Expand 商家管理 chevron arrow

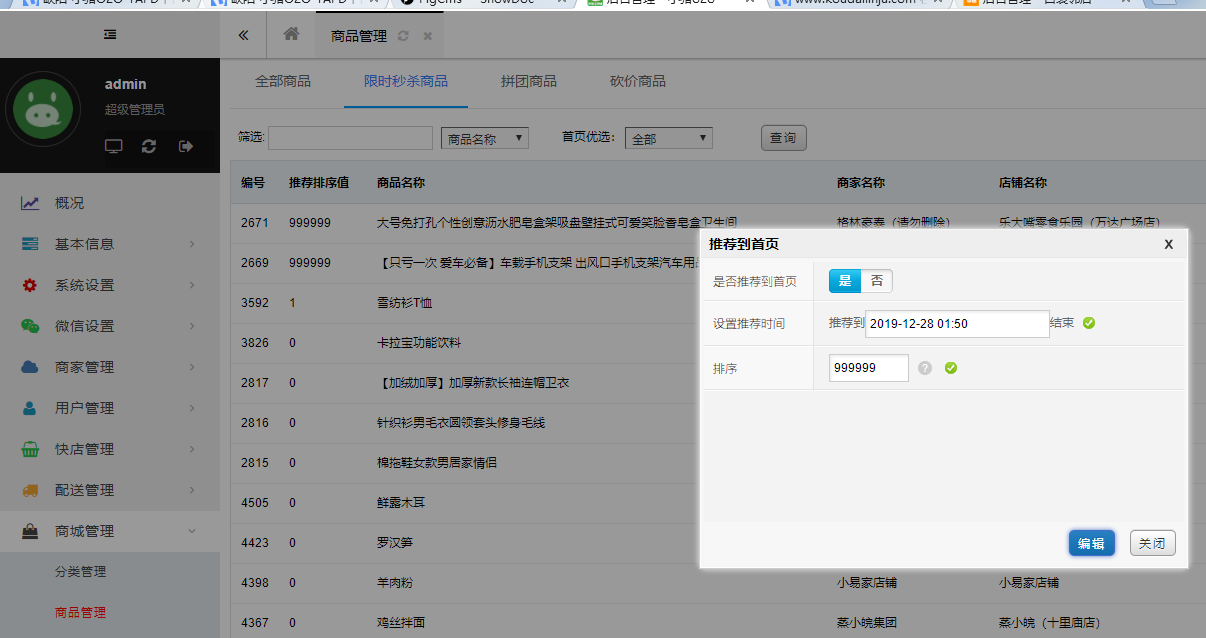192,367
